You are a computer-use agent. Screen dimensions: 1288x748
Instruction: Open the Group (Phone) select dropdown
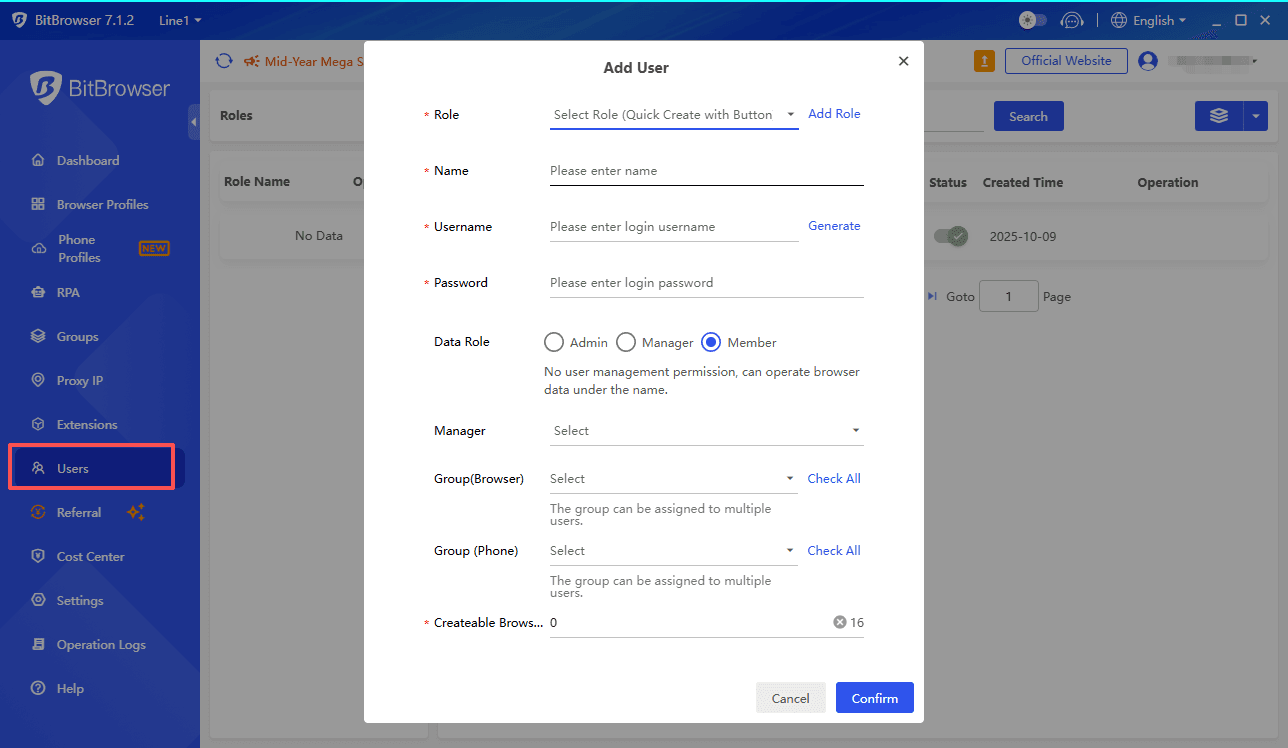coord(674,551)
